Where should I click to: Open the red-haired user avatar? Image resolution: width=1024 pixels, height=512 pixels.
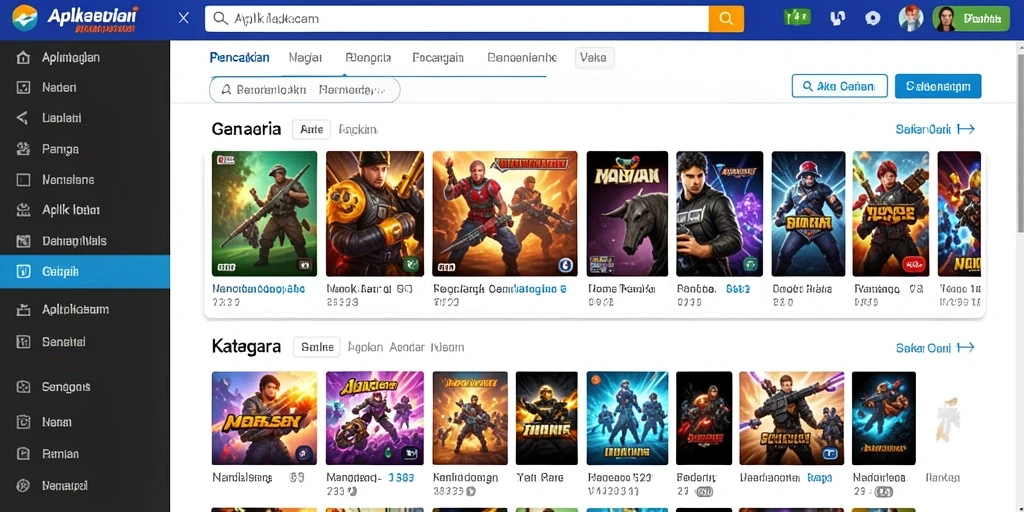(x=911, y=18)
